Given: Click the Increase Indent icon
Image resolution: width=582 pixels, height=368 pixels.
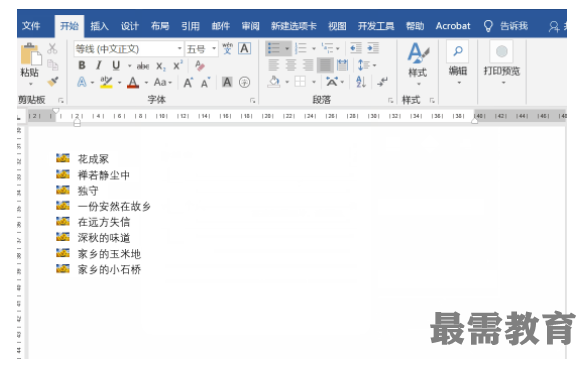Looking at the screenshot, I should click(x=373, y=48).
